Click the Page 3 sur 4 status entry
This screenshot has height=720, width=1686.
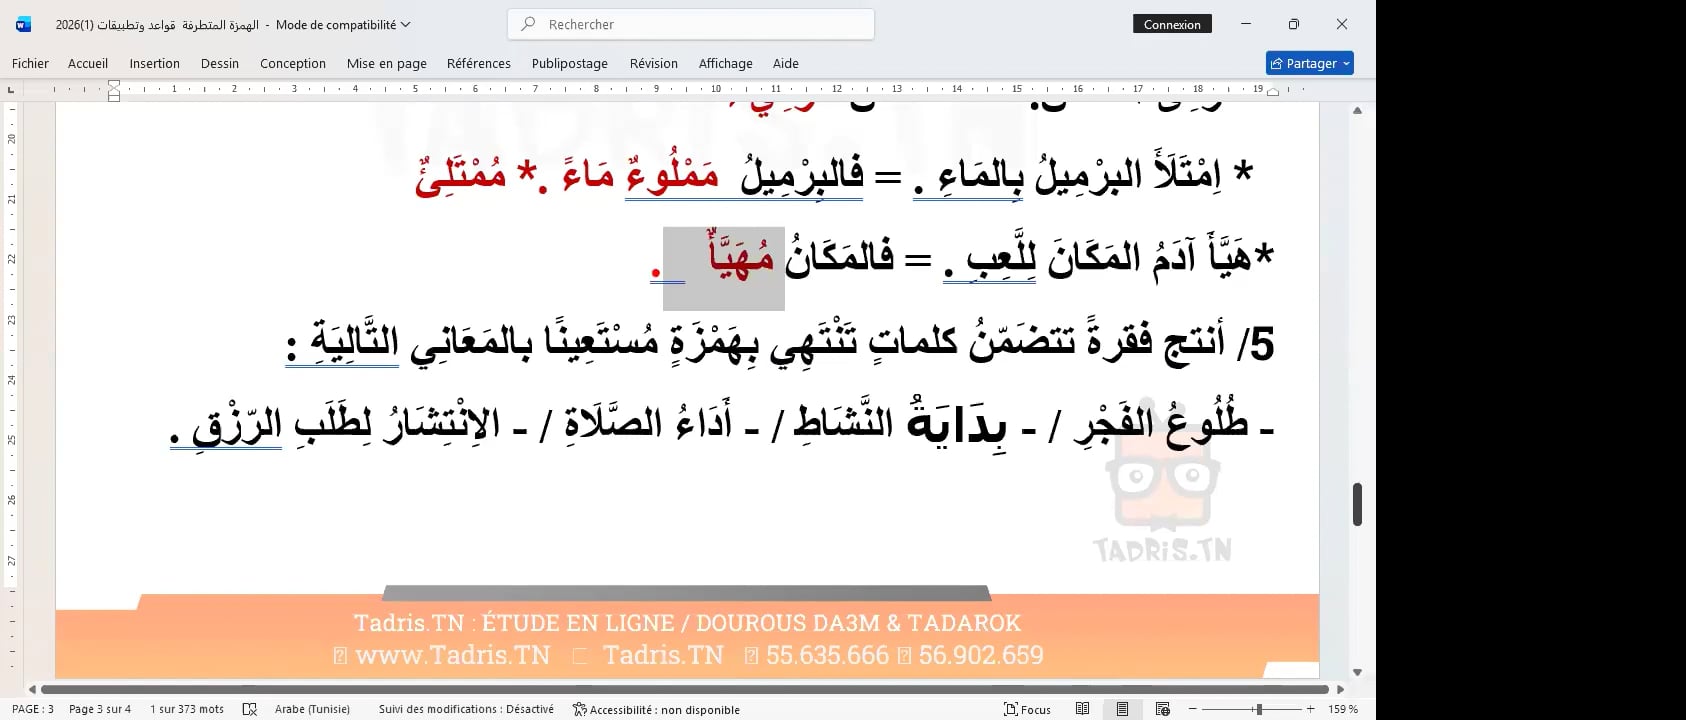(100, 709)
